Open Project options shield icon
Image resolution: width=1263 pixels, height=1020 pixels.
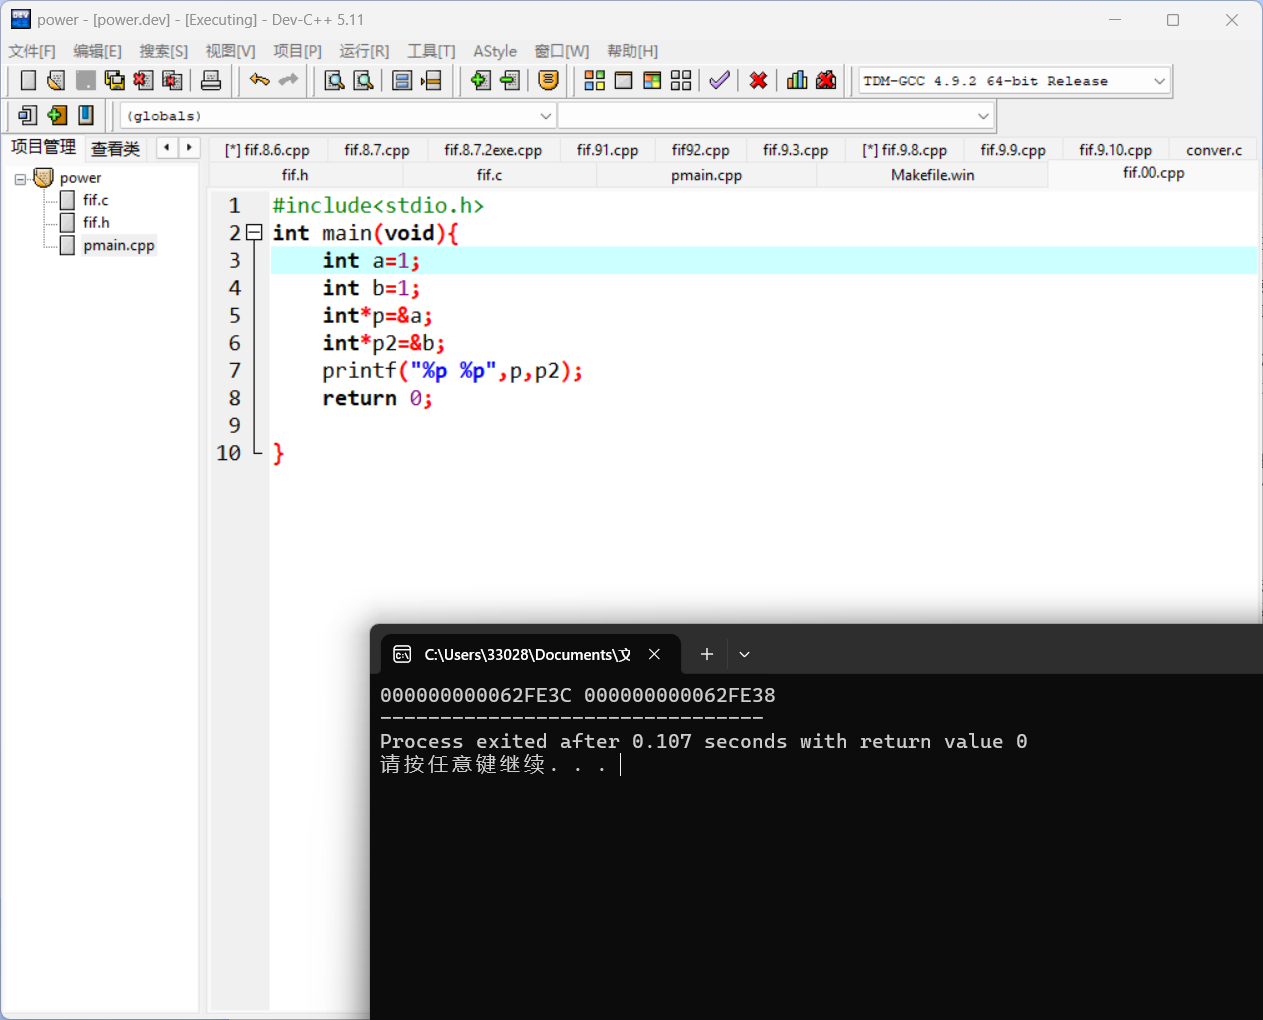pyautogui.click(x=549, y=81)
